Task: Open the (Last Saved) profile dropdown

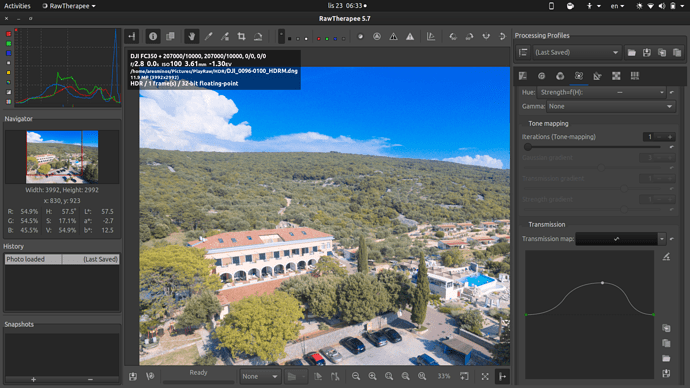Action: [x=576, y=52]
